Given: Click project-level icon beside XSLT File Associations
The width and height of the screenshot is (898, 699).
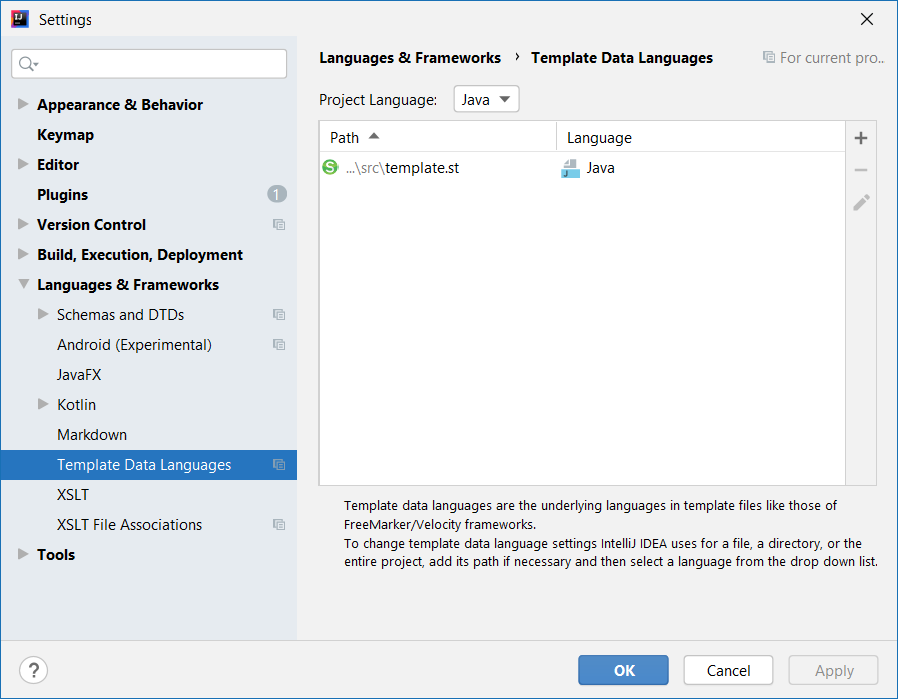Looking at the screenshot, I should pyautogui.click(x=279, y=524).
